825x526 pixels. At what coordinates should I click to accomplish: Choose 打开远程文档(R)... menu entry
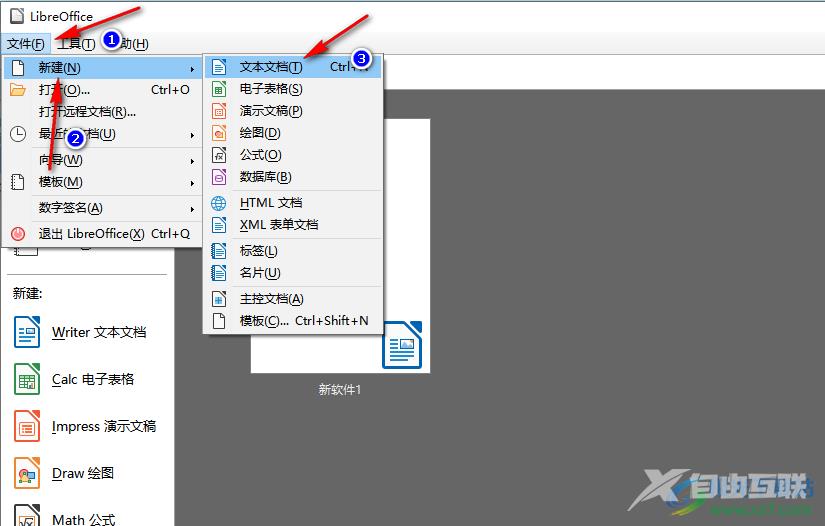point(103,112)
